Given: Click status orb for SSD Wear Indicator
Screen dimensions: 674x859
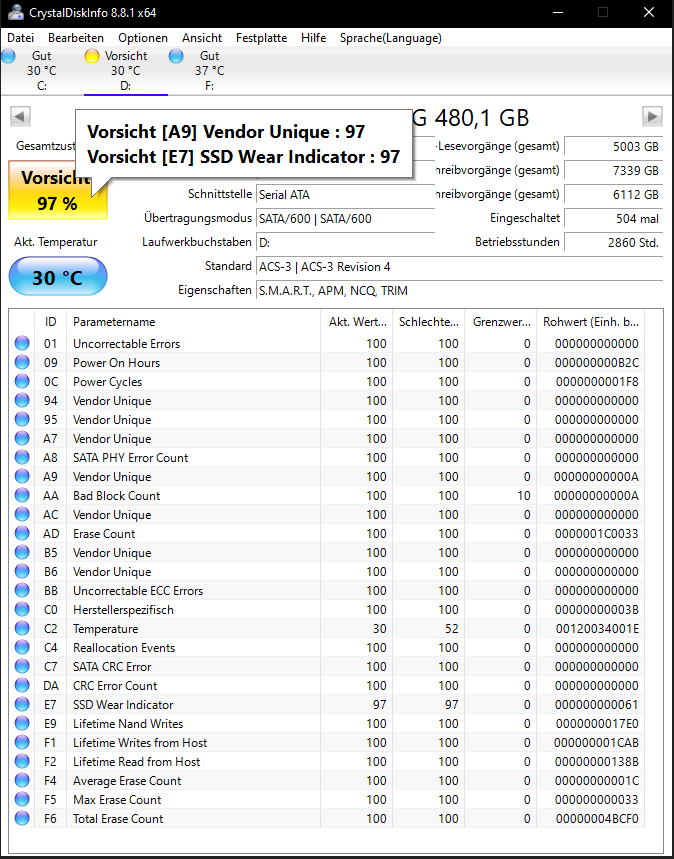Looking at the screenshot, I should pyautogui.click(x=22, y=705).
